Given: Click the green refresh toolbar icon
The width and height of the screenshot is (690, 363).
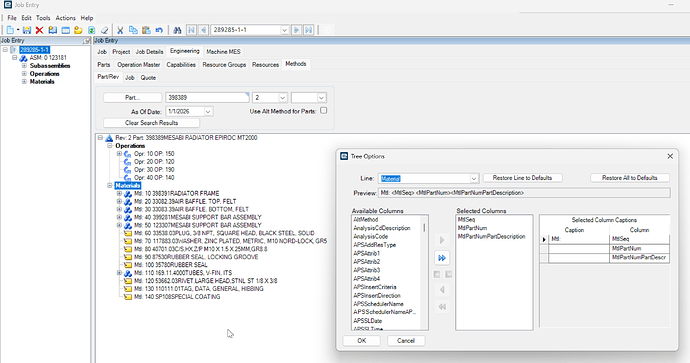Looking at the screenshot, I should pyautogui.click(x=91, y=30).
